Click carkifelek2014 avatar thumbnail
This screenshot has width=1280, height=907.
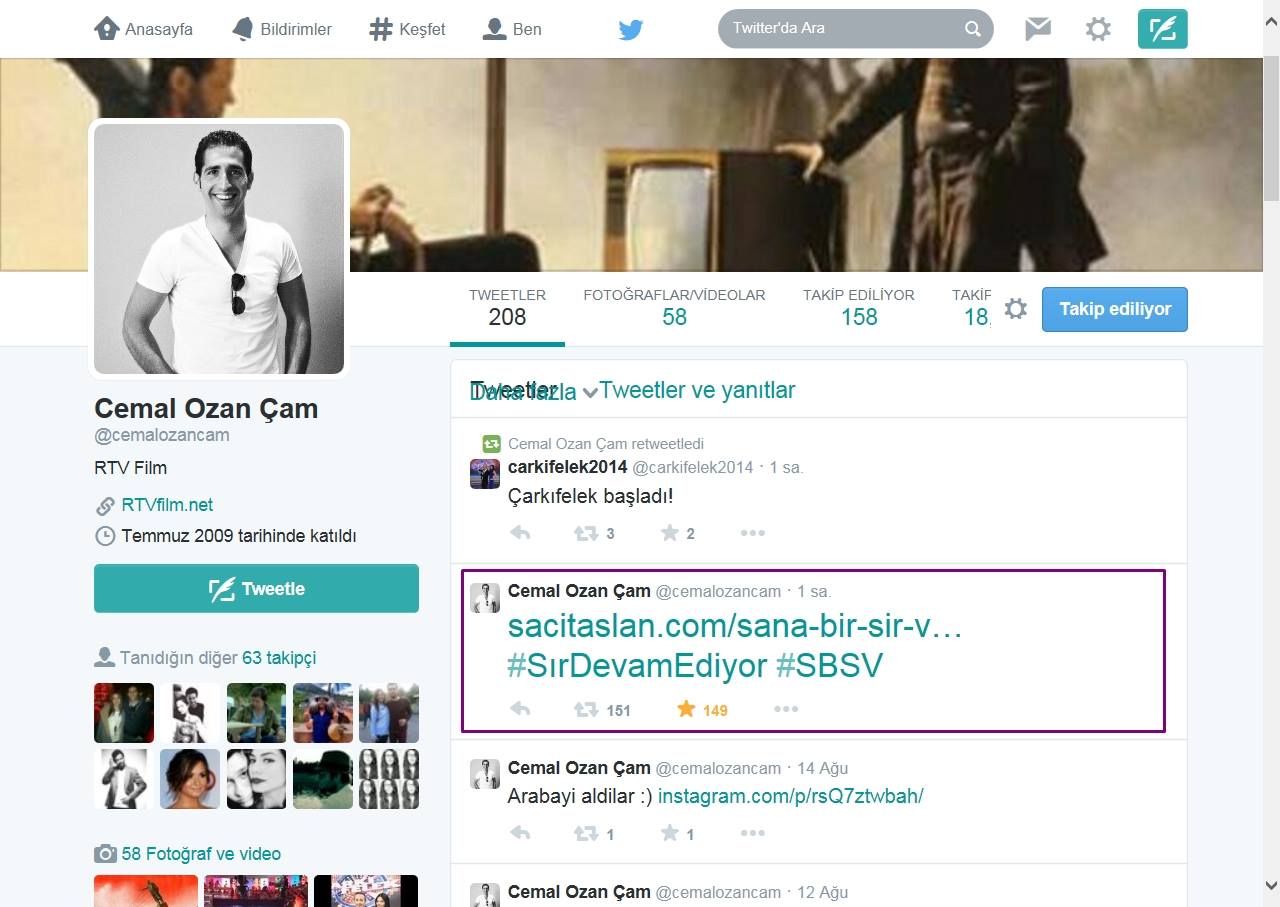click(485, 473)
